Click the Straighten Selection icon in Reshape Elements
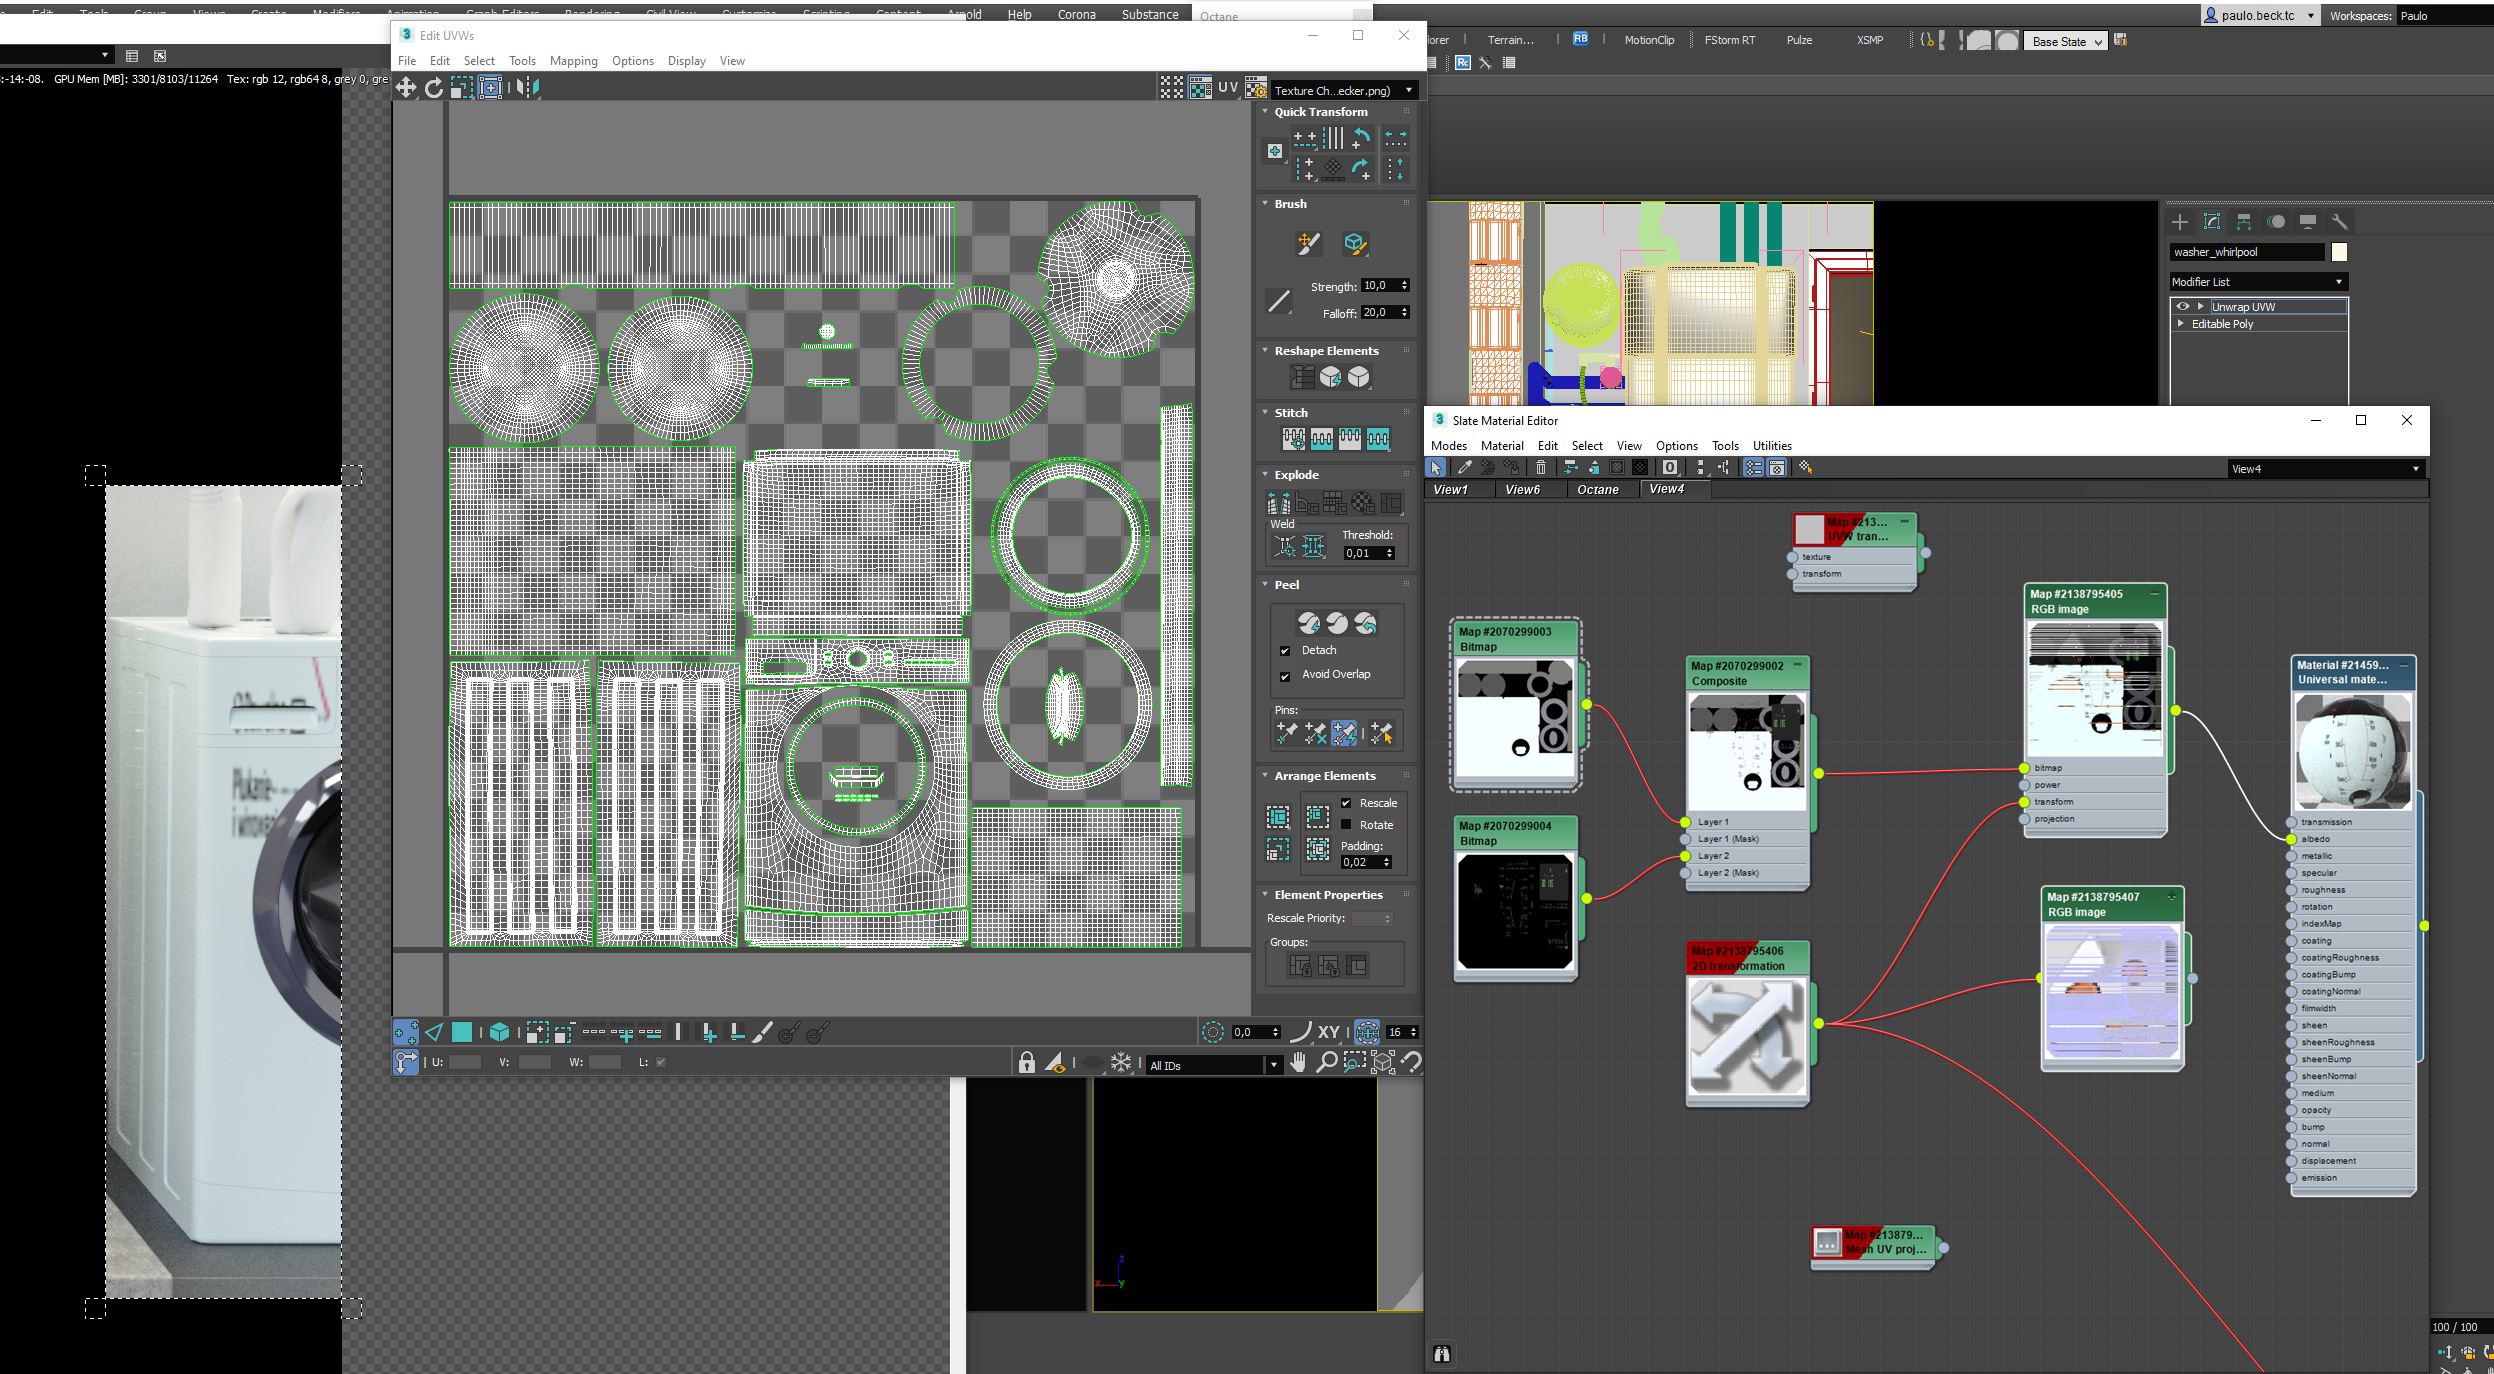Viewport: 2494px width, 1374px height. (x=1302, y=377)
